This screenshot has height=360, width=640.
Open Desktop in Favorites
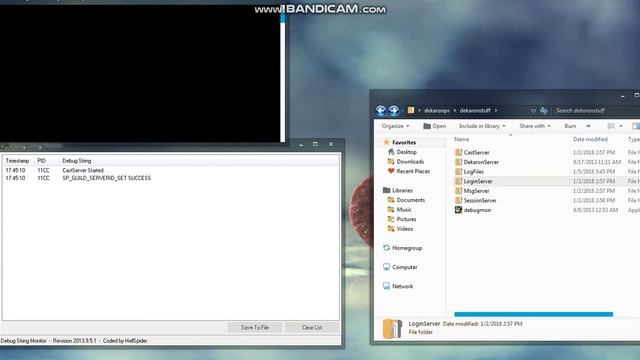407,152
